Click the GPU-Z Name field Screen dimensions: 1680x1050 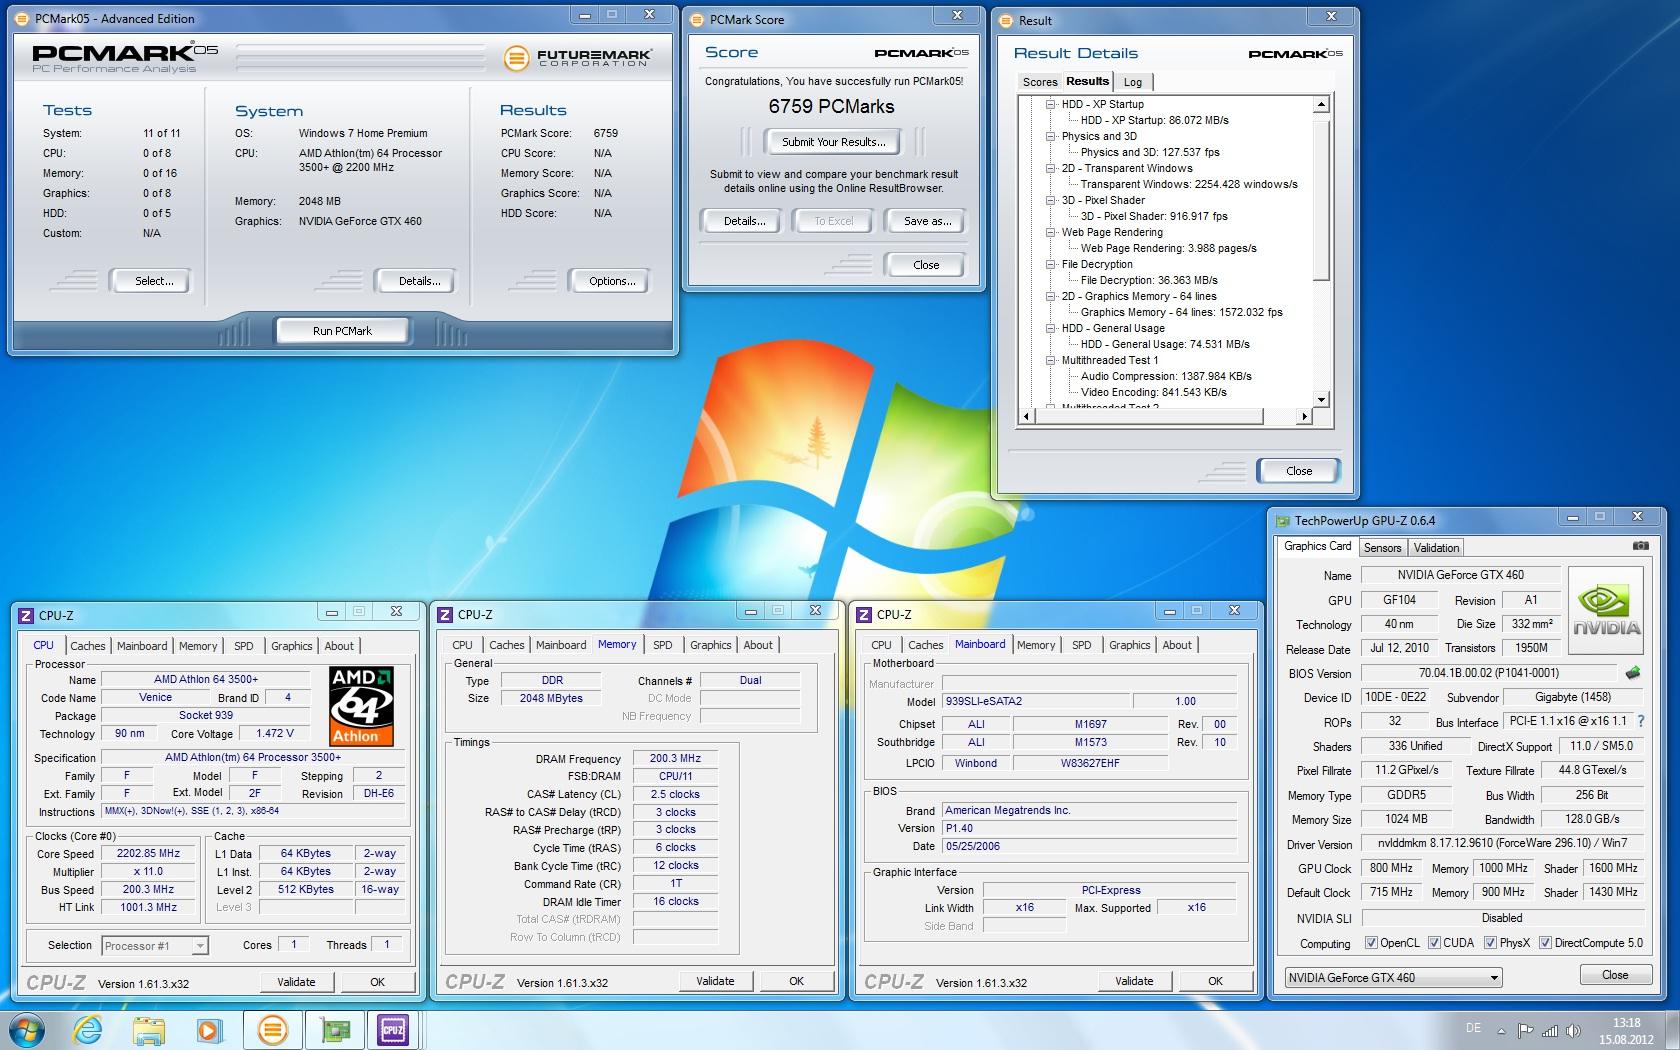tap(1459, 575)
